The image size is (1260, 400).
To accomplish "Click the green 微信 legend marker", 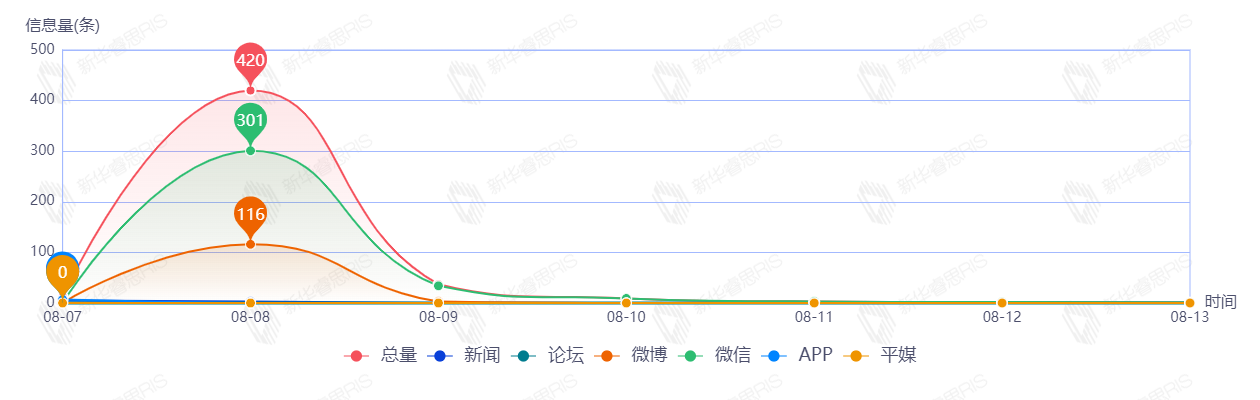I will (x=690, y=356).
